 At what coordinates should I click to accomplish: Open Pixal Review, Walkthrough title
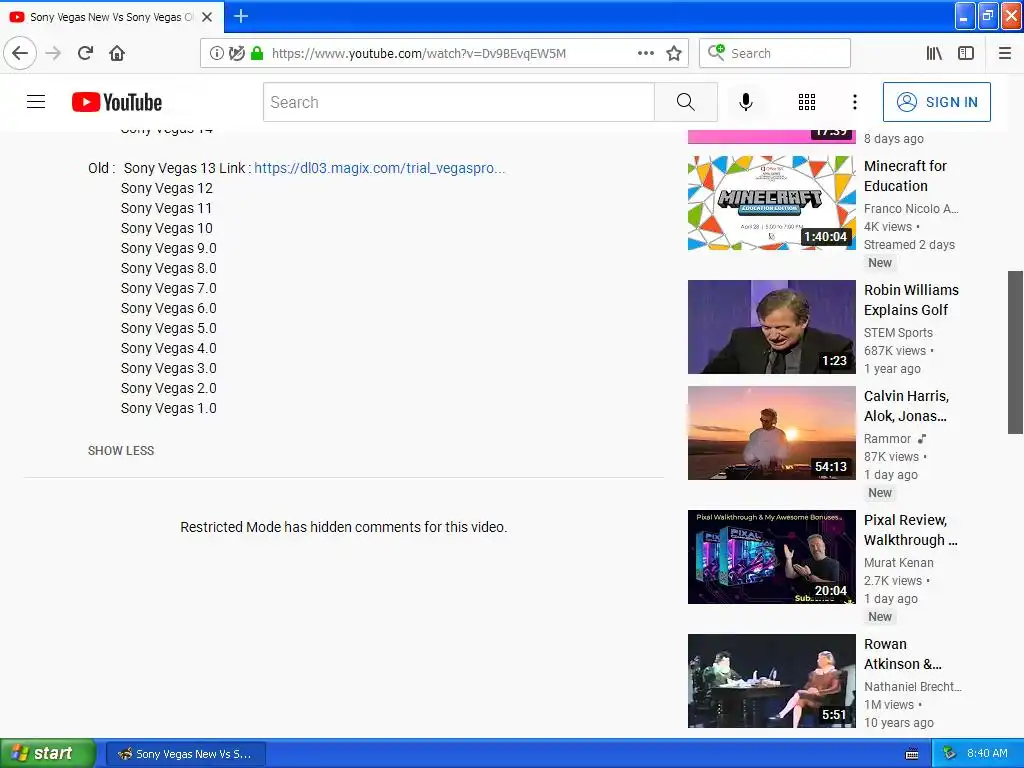click(910, 530)
